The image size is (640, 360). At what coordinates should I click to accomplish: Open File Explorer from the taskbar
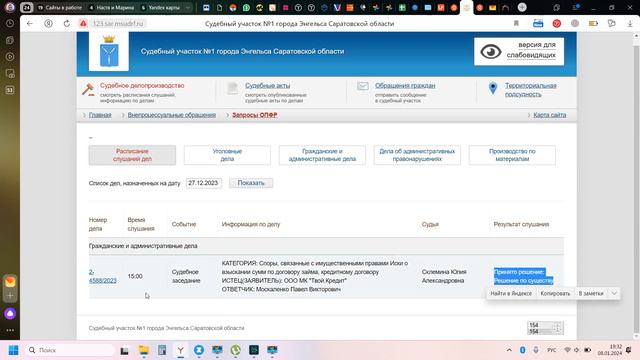tap(144, 350)
